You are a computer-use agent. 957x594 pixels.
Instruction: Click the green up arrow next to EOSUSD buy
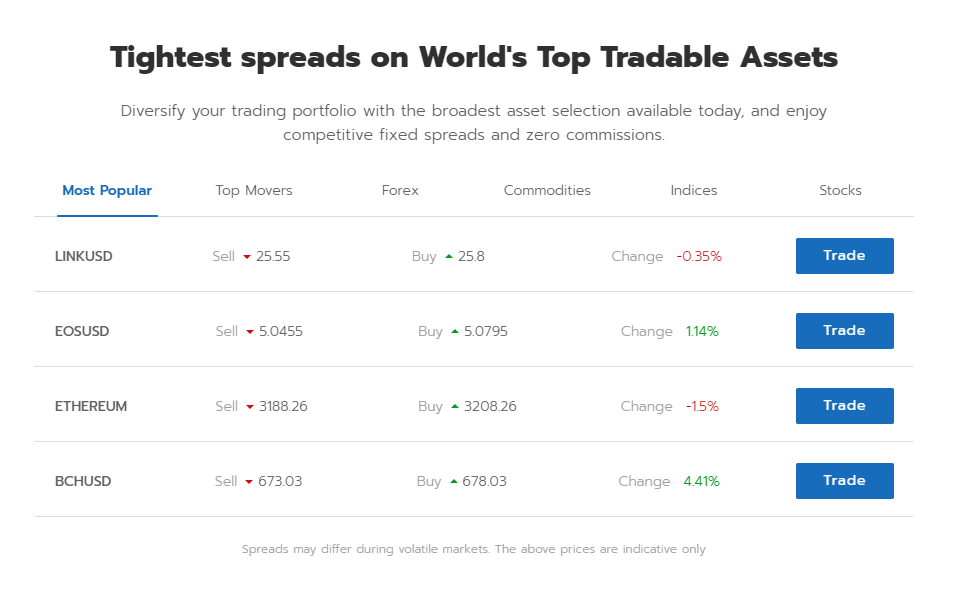pyautogui.click(x=455, y=331)
